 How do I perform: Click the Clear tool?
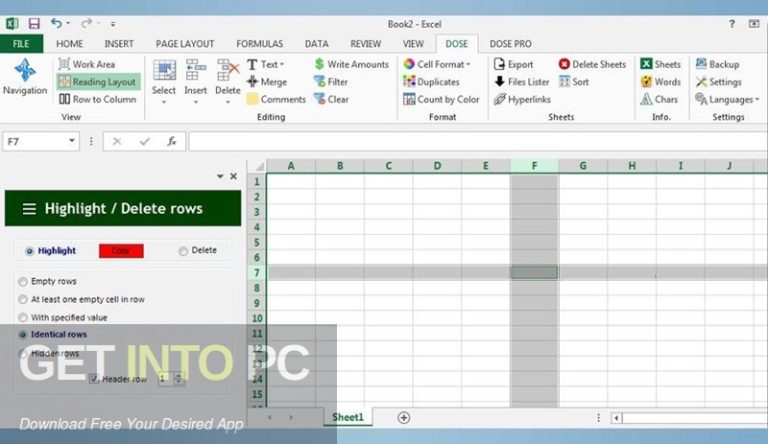coord(332,99)
